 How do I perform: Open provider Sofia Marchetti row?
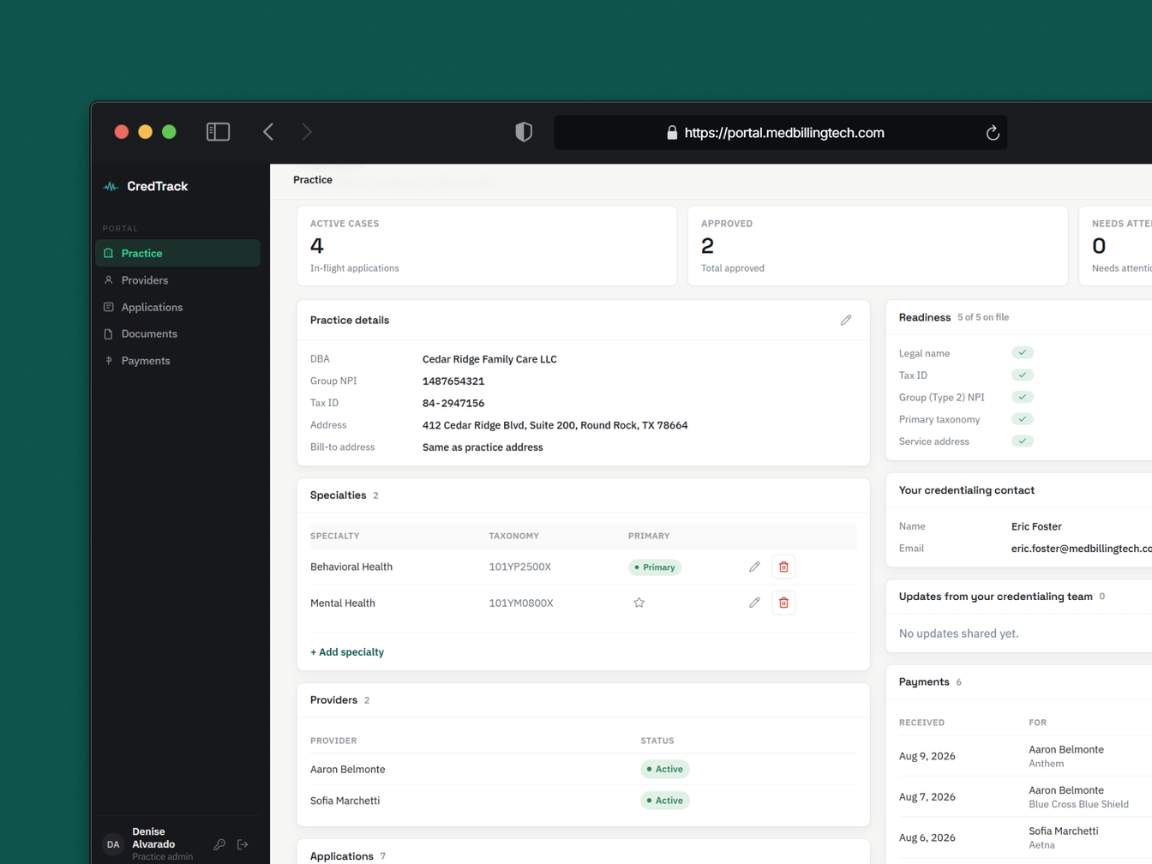(x=583, y=801)
